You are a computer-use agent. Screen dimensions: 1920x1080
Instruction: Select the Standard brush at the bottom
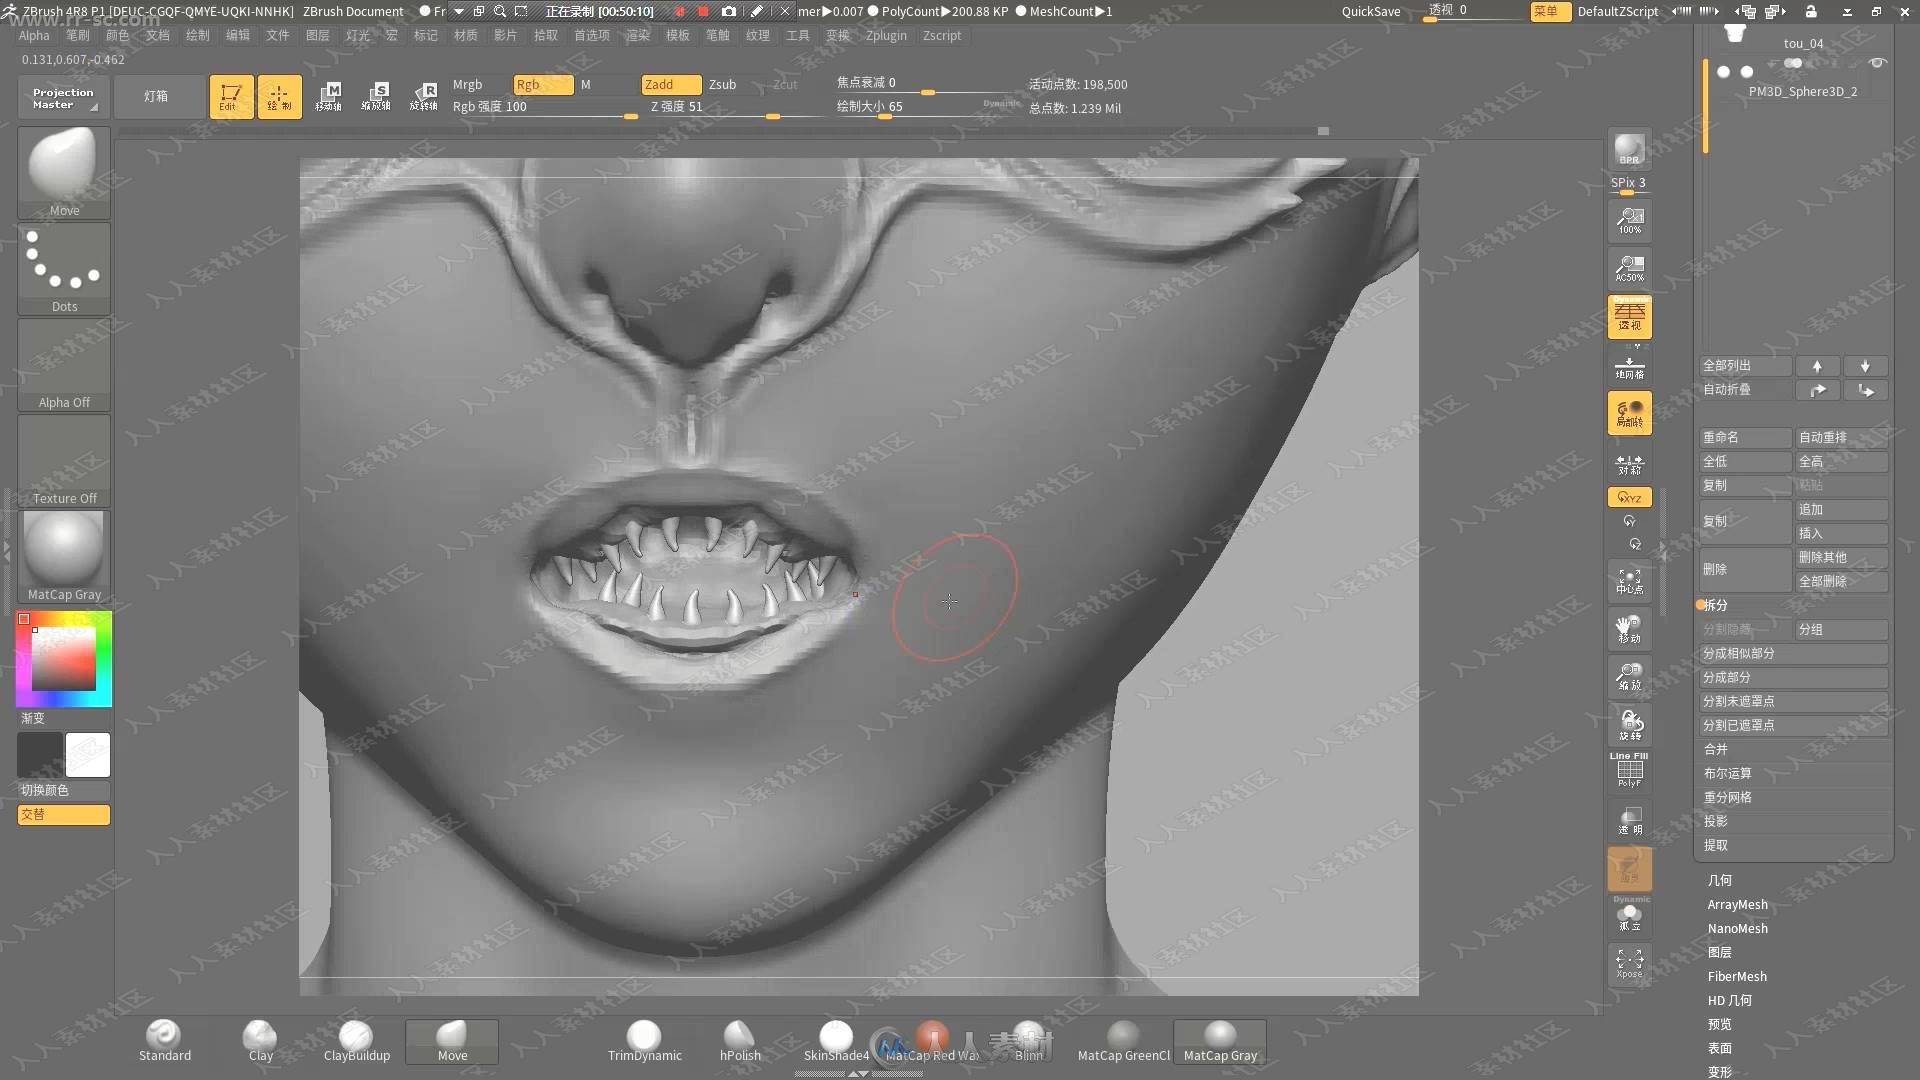pyautogui.click(x=165, y=1041)
